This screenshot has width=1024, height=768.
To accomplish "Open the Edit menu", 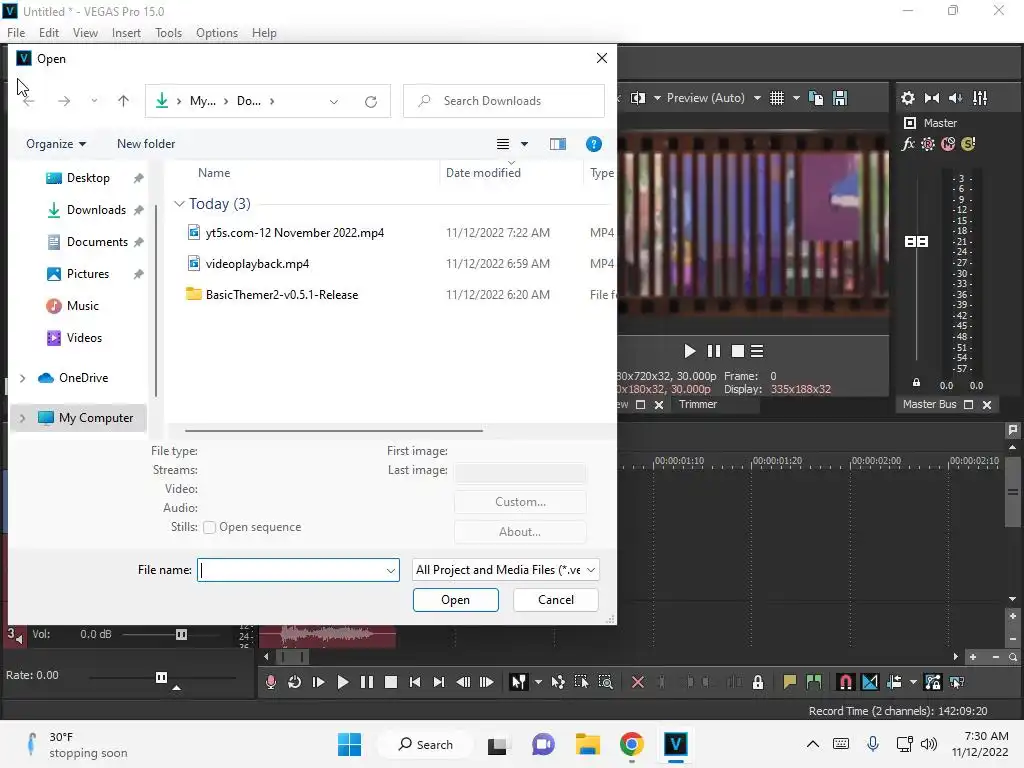I will [49, 33].
